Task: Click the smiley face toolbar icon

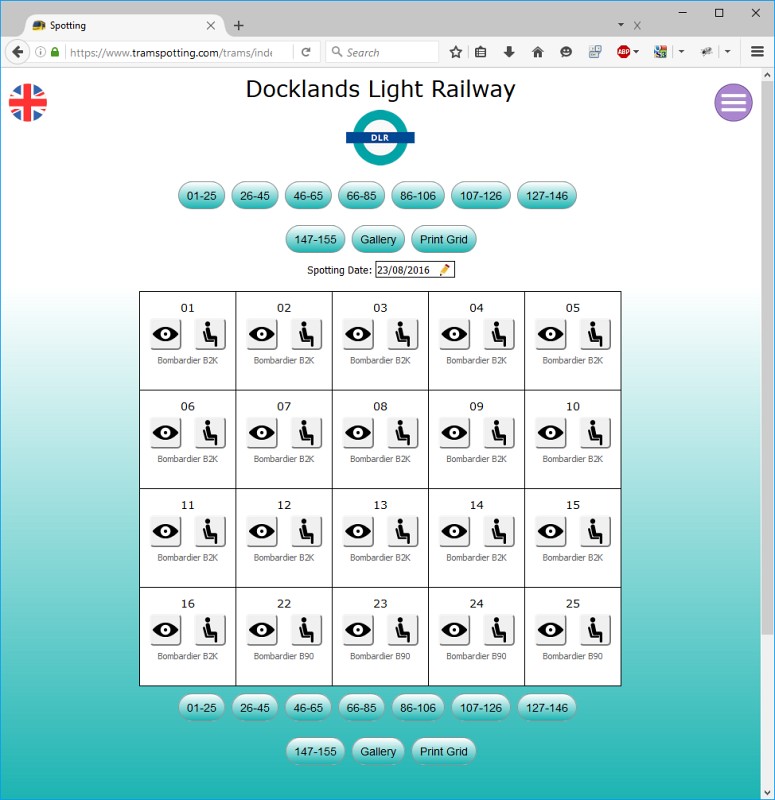Action: 566,52
